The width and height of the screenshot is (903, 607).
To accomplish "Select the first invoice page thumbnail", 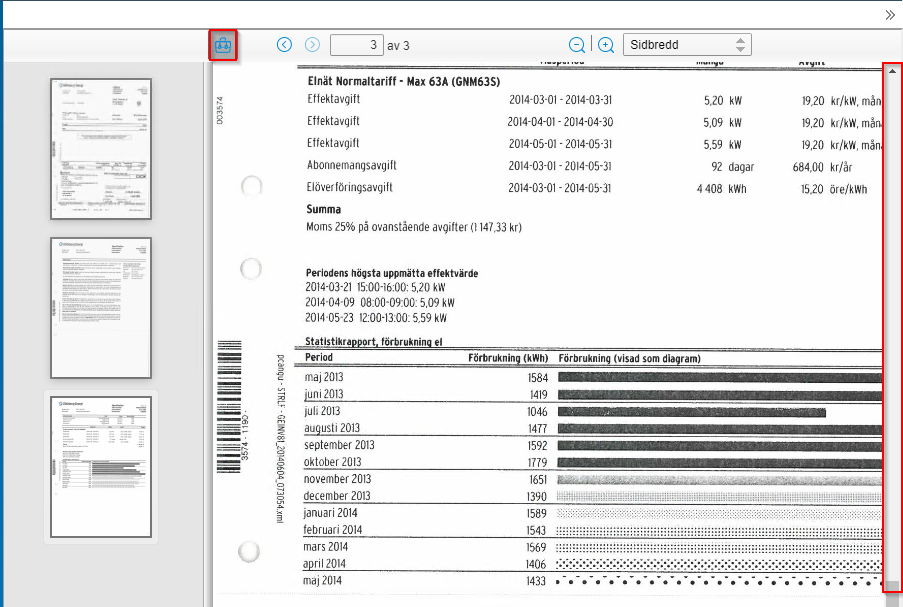I will tap(100, 147).
